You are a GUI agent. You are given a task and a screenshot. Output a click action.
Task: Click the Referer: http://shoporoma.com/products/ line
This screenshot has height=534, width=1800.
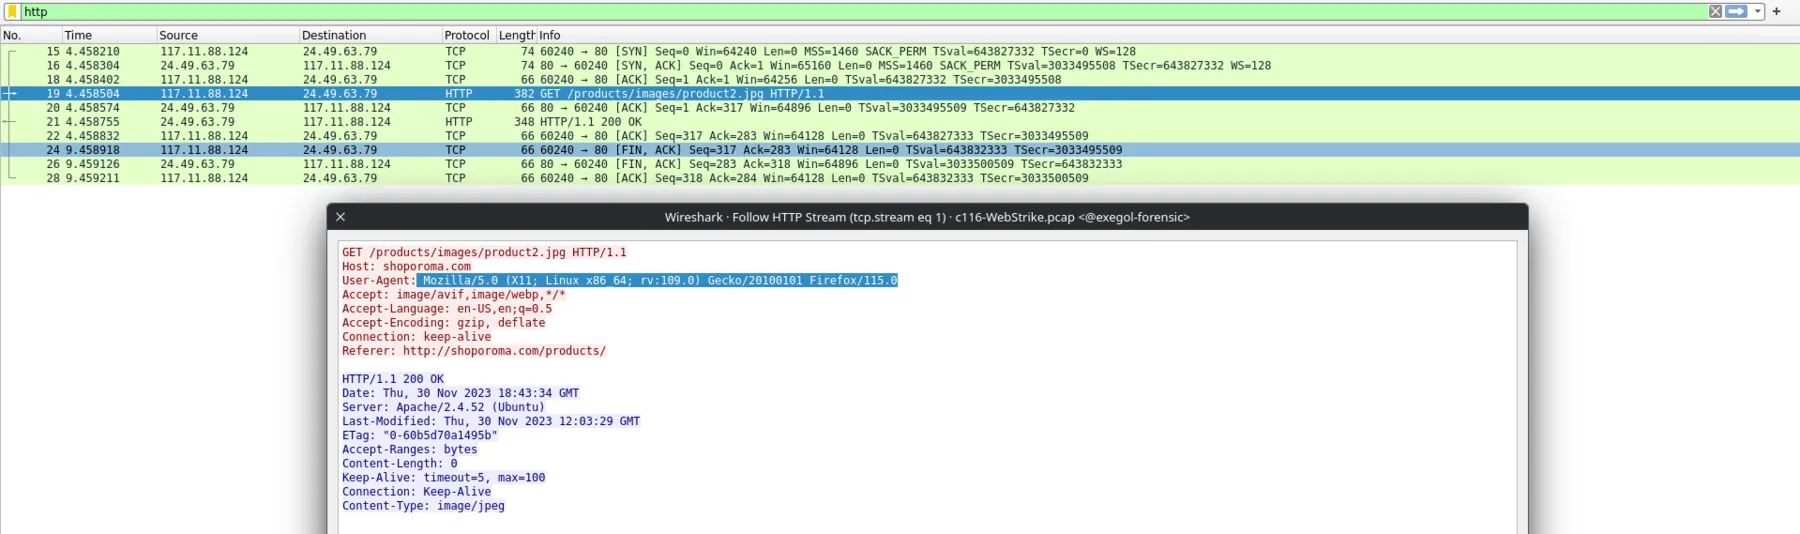474,350
